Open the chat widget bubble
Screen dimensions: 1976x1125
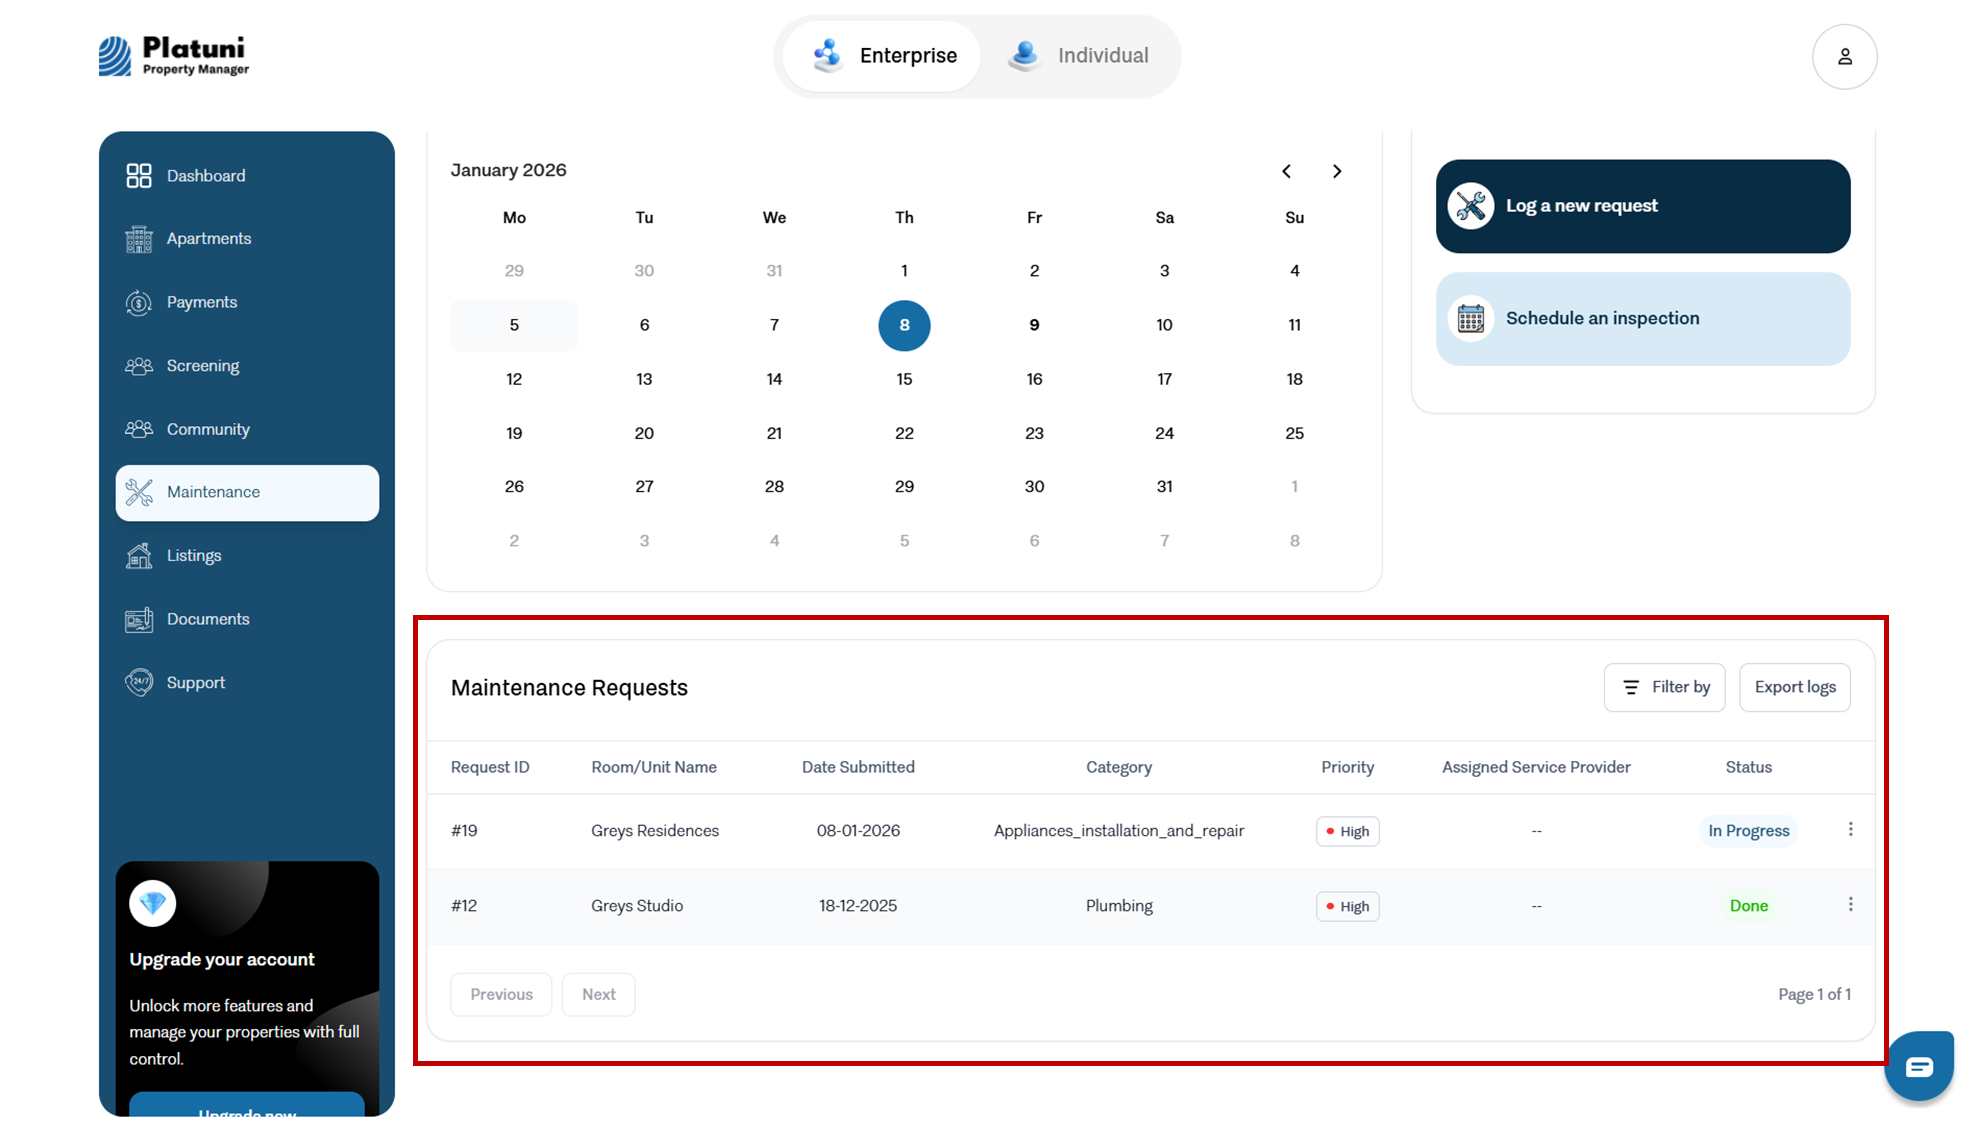[x=1919, y=1066]
